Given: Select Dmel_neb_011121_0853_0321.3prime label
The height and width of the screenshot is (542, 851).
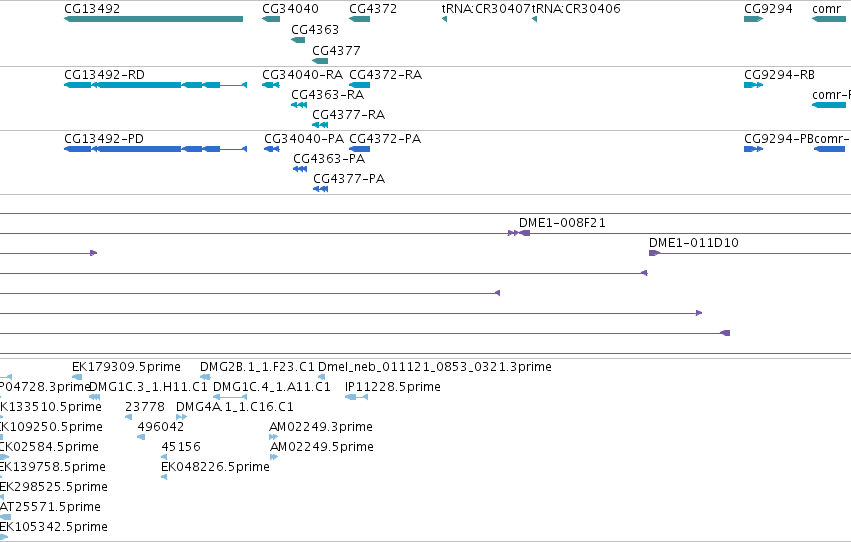Looking at the screenshot, I should (x=434, y=367).
